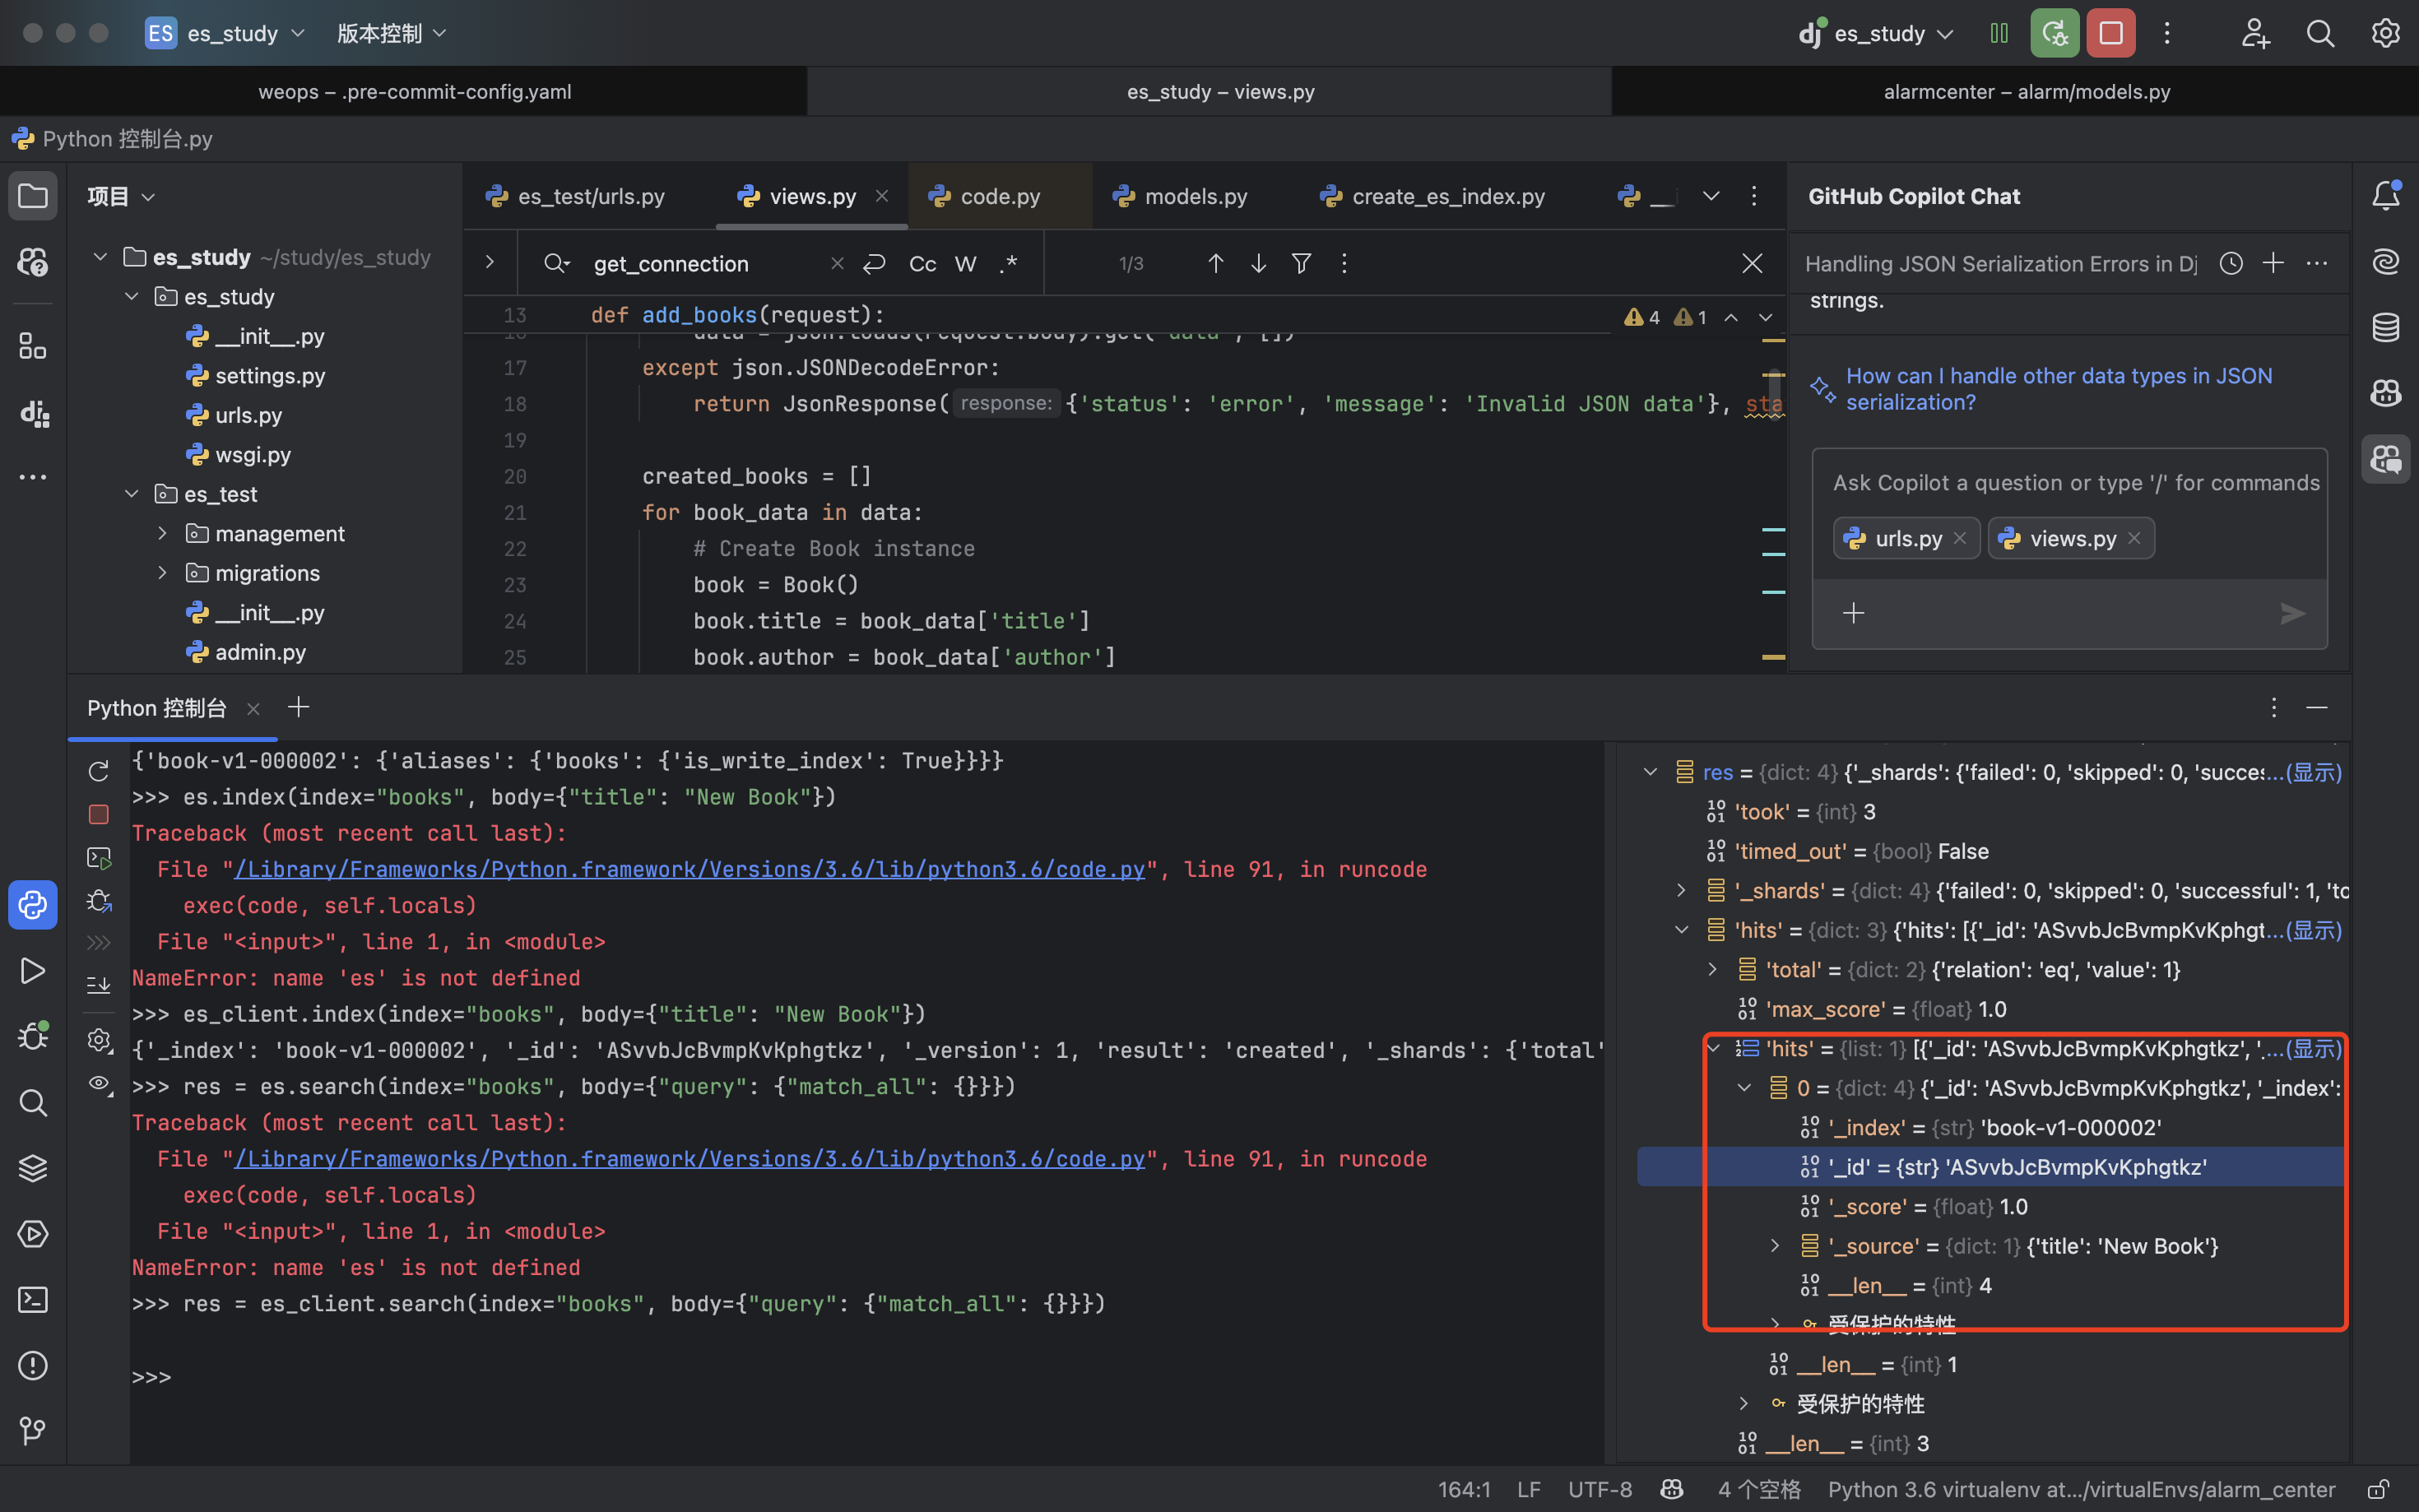Open Python Packages tool window
This screenshot has width=2419, height=1512.
click(33, 1168)
